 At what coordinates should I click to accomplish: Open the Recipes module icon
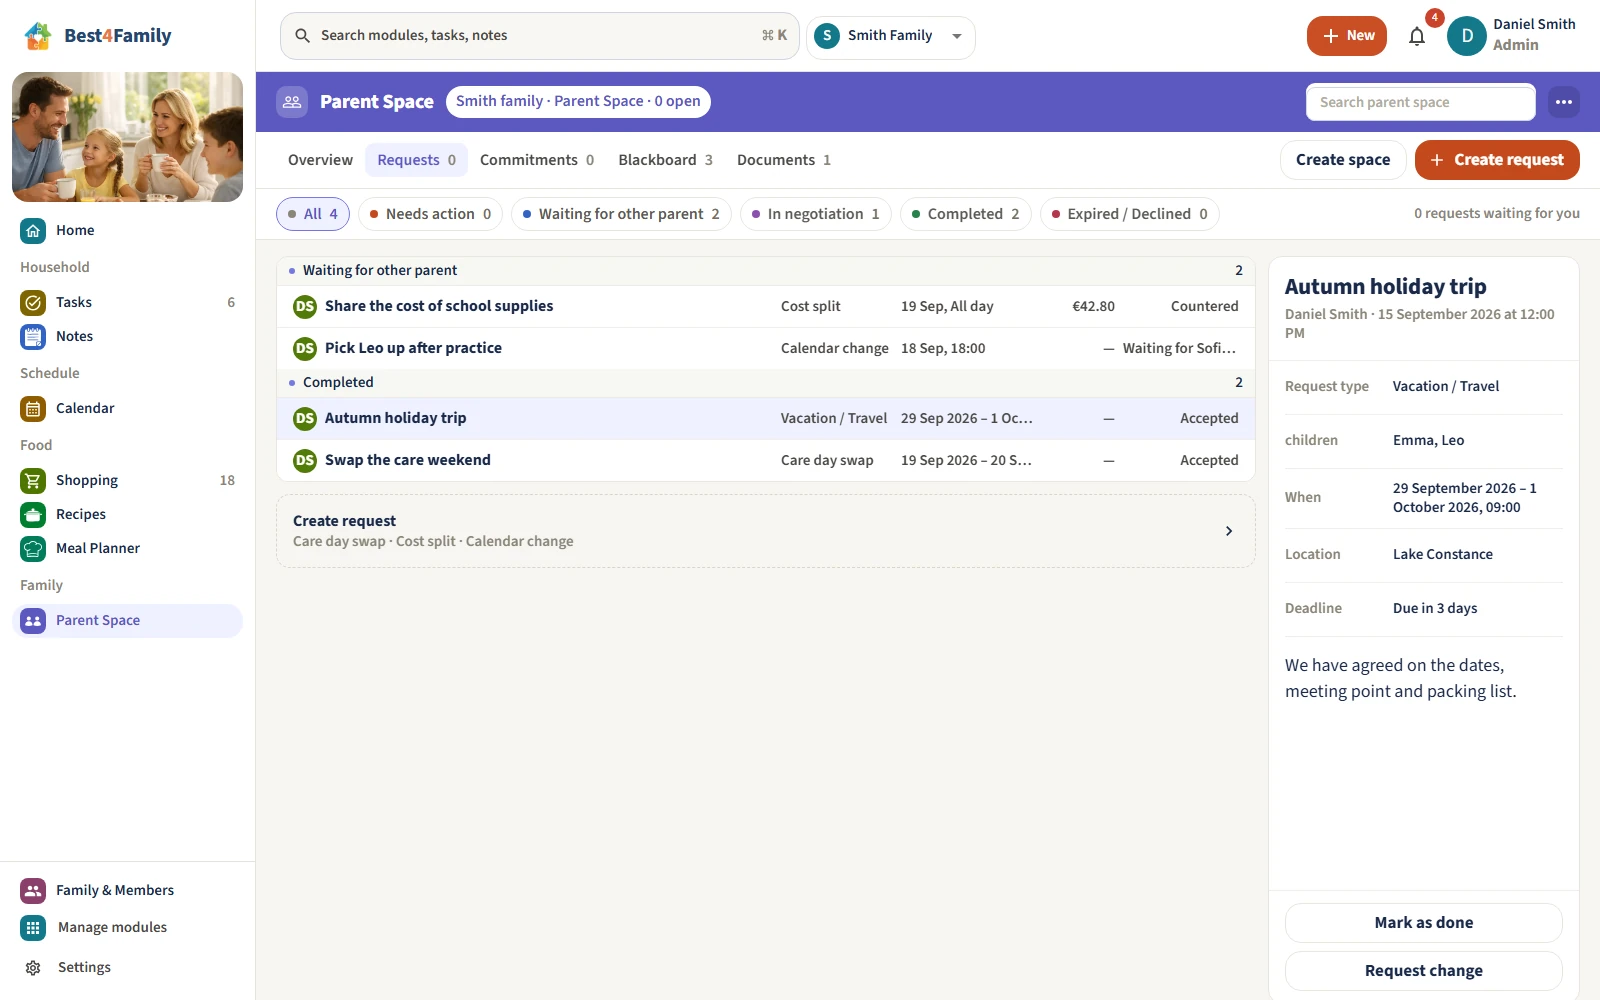click(x=33, y=514)
